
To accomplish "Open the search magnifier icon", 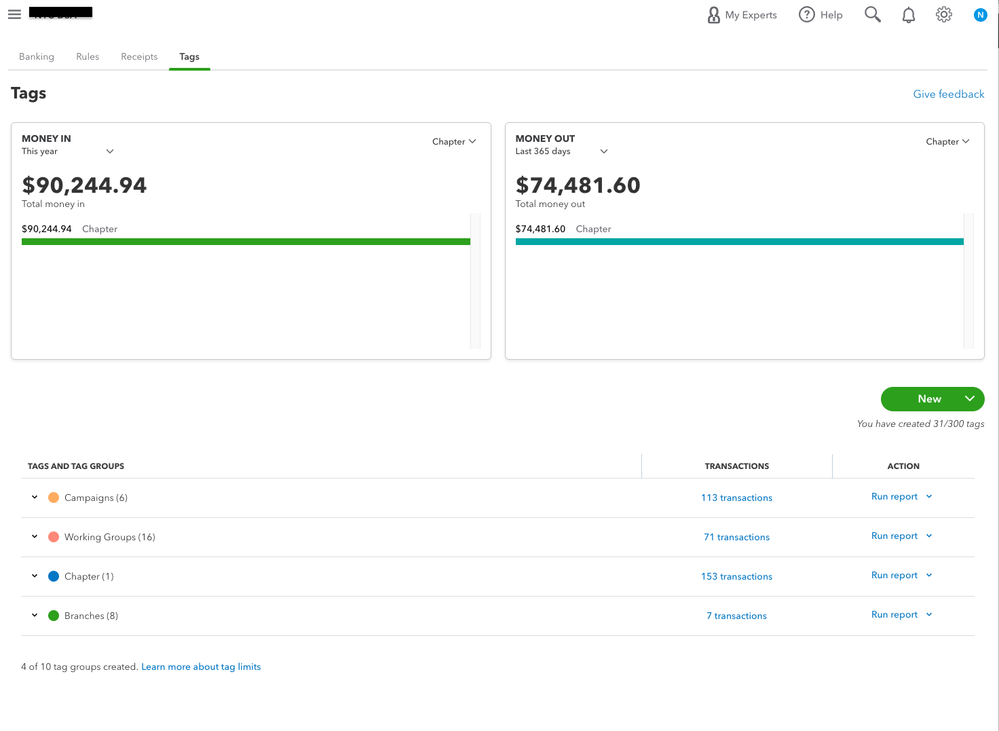I will click(x=872, y=15).
